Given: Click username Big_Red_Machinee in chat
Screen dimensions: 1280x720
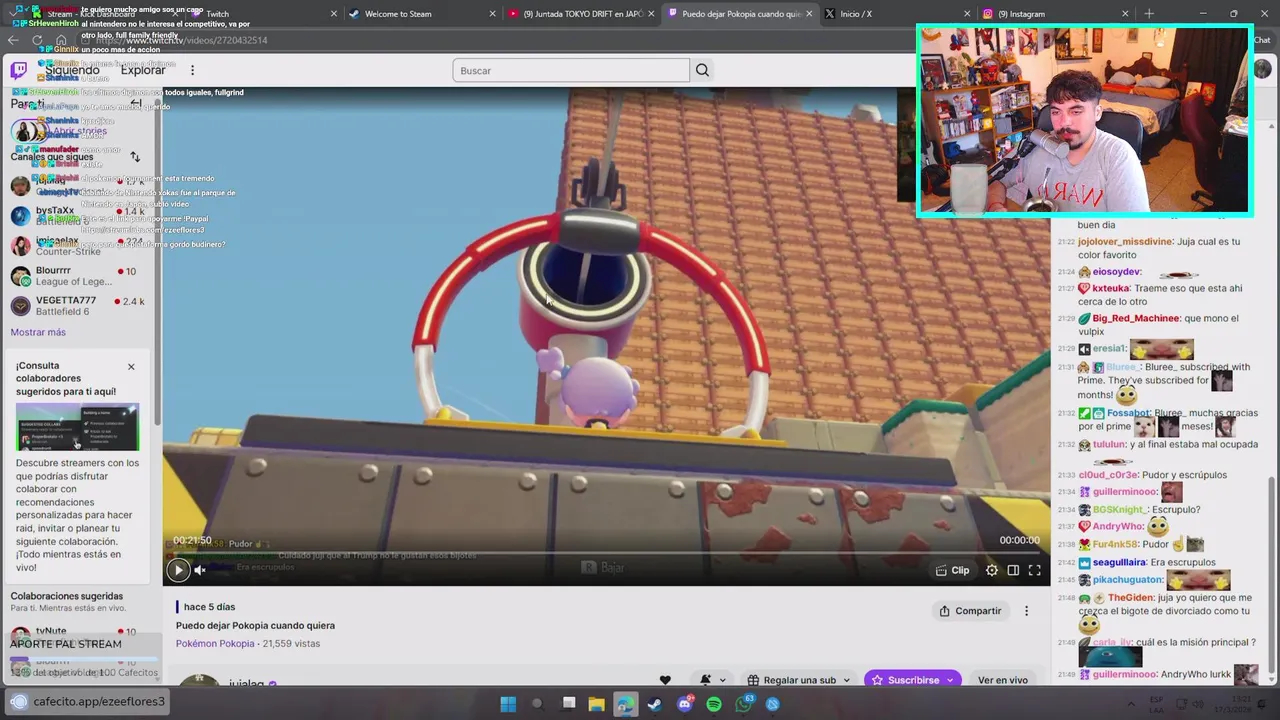Looking at the screenshot, I should (x=1135, y=319).
